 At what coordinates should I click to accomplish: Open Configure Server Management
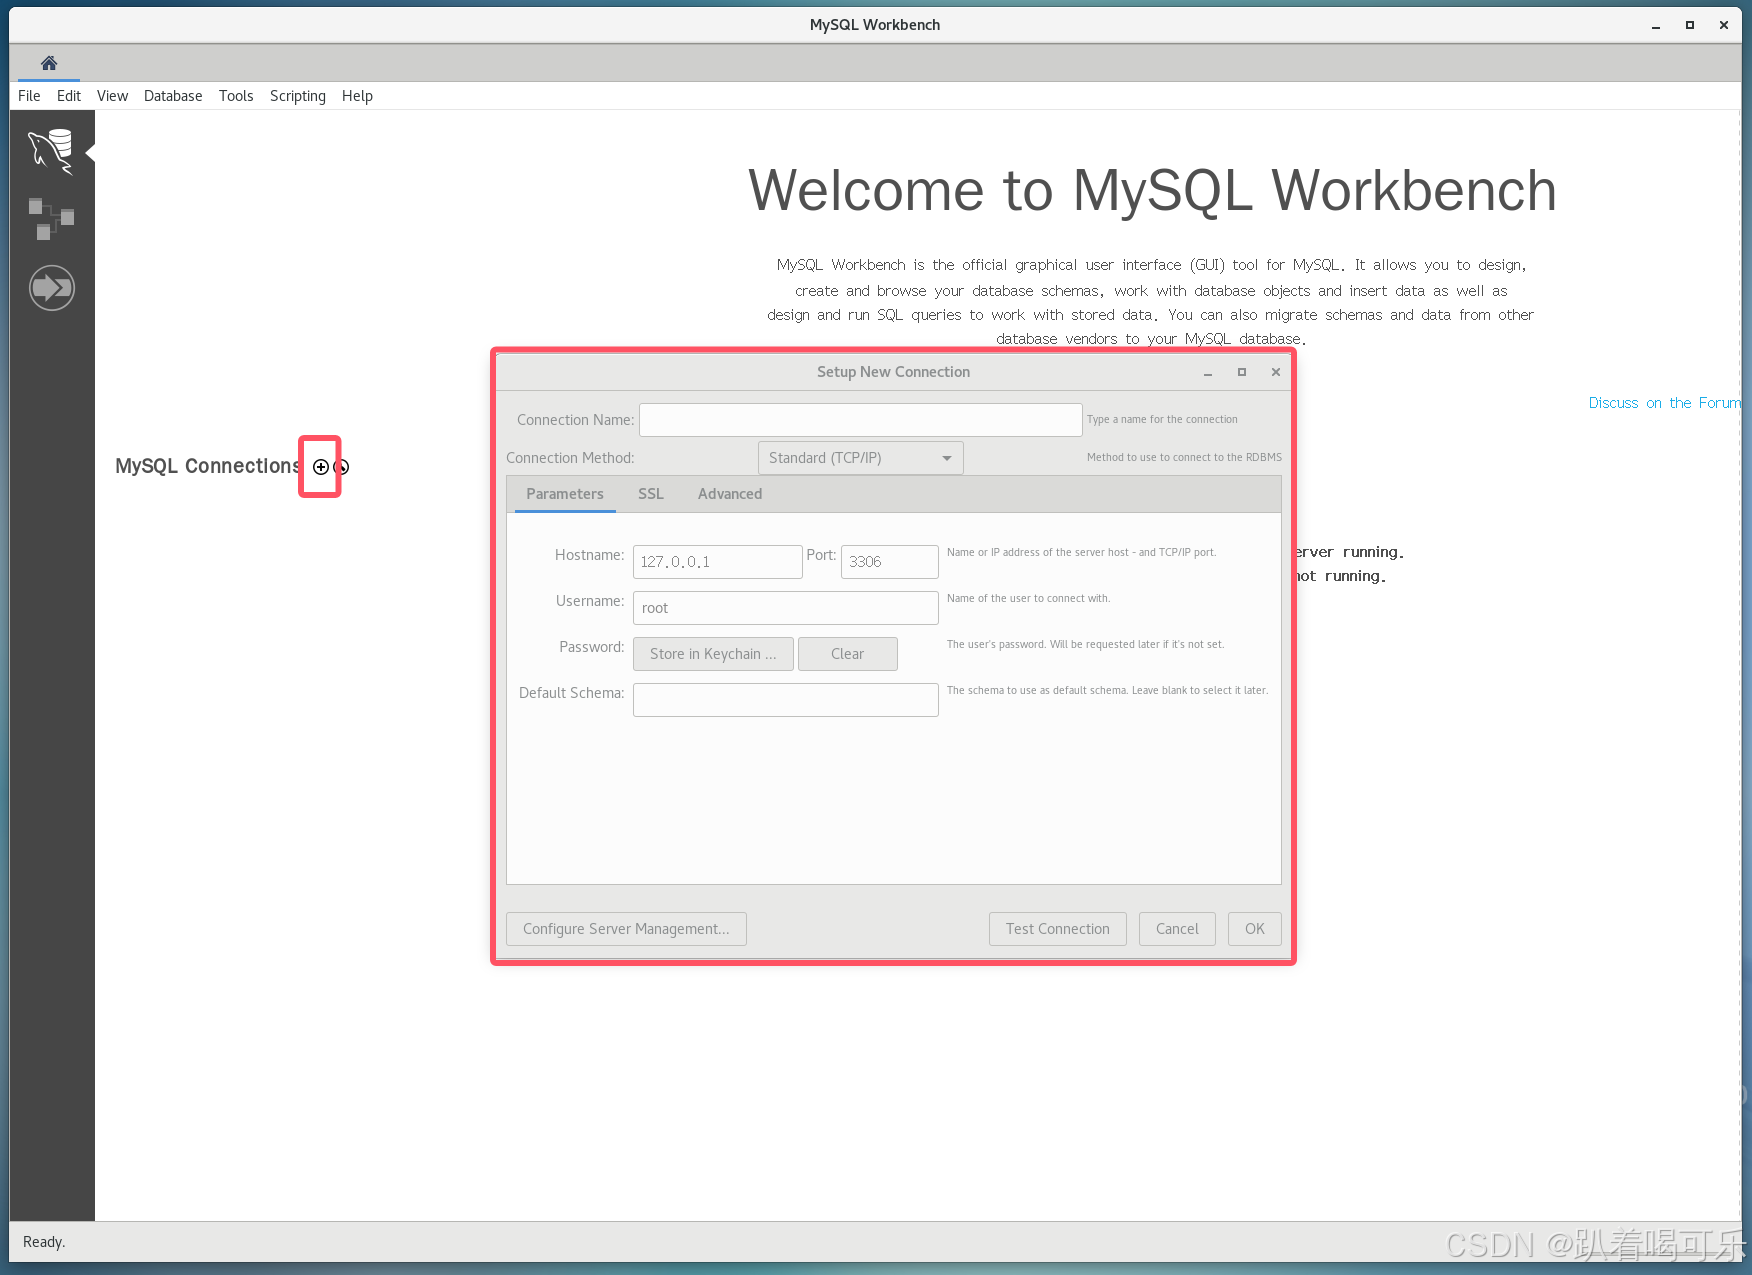tap(626, 929)
